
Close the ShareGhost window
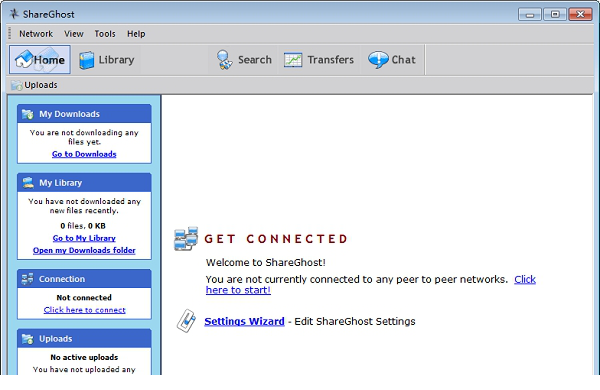pyautogui.click(x=580, y=15)
